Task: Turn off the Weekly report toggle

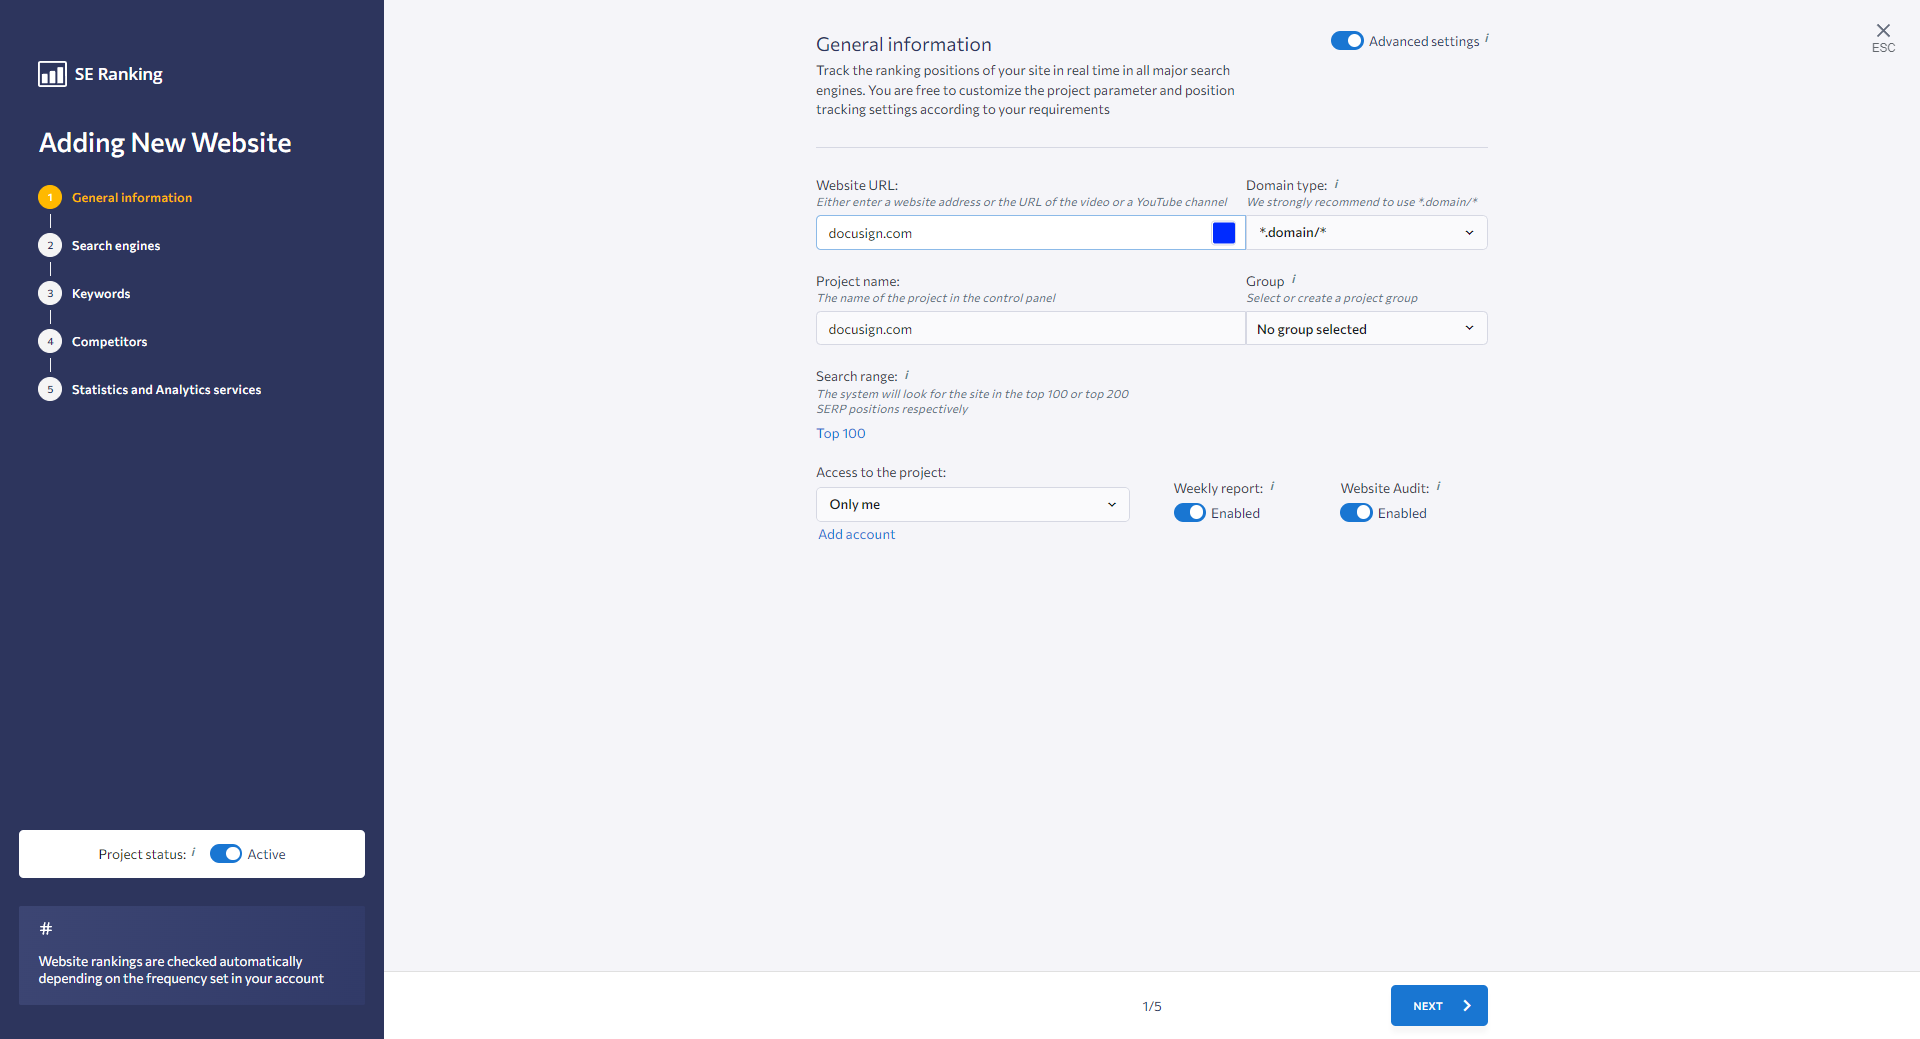Action: [x=1189, y=513]
